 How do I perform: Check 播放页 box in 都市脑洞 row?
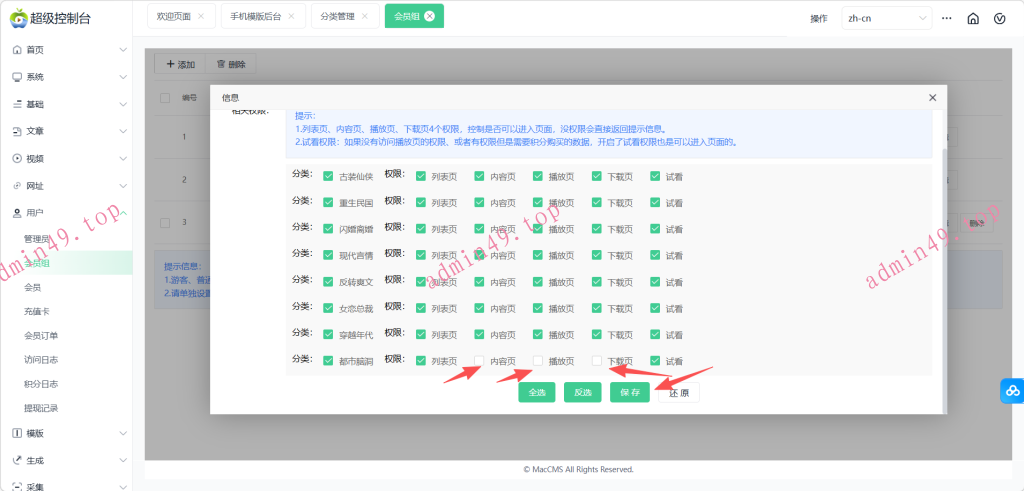click(538, 361)
